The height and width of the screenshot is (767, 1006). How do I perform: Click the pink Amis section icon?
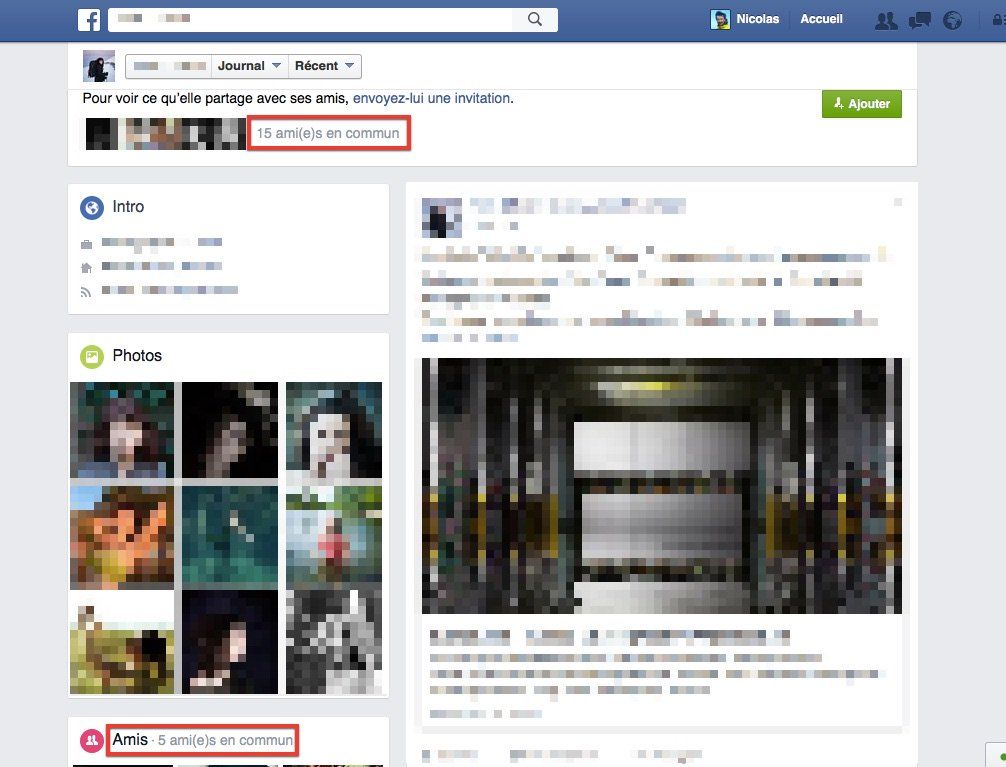click(92, 740)
